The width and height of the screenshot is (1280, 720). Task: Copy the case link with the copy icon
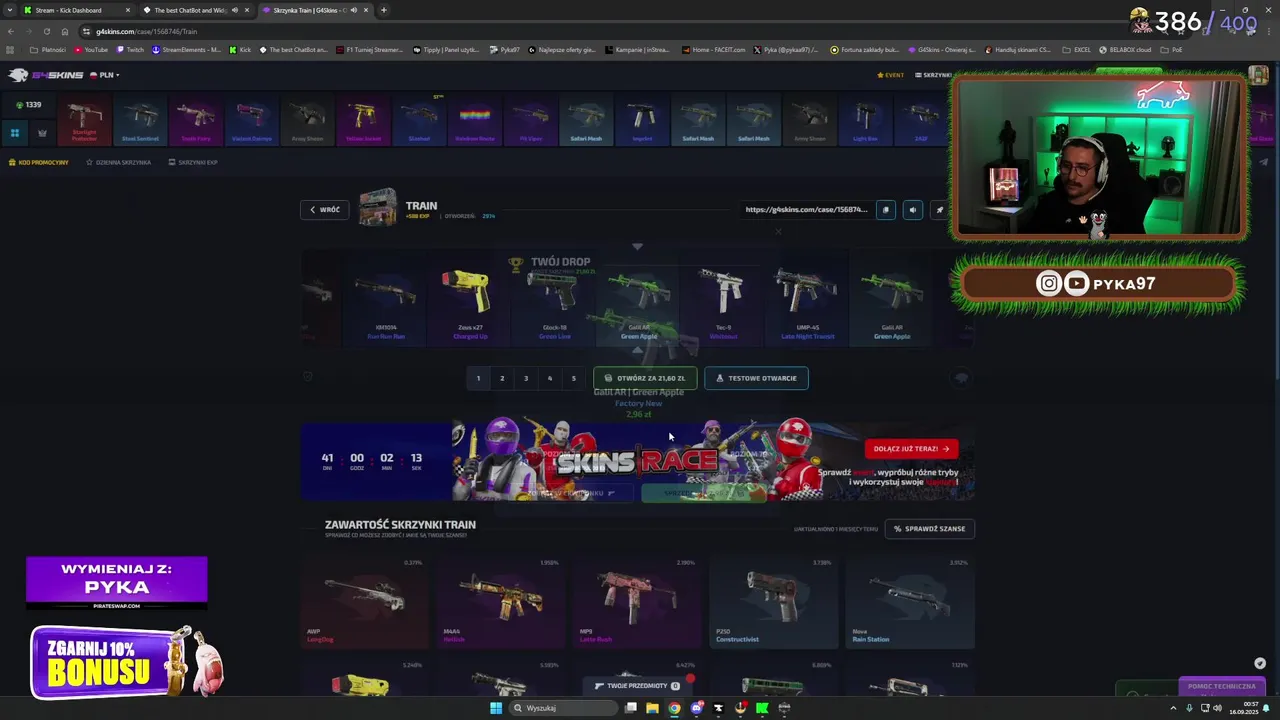pyautogui.click(x=885, y=210)
